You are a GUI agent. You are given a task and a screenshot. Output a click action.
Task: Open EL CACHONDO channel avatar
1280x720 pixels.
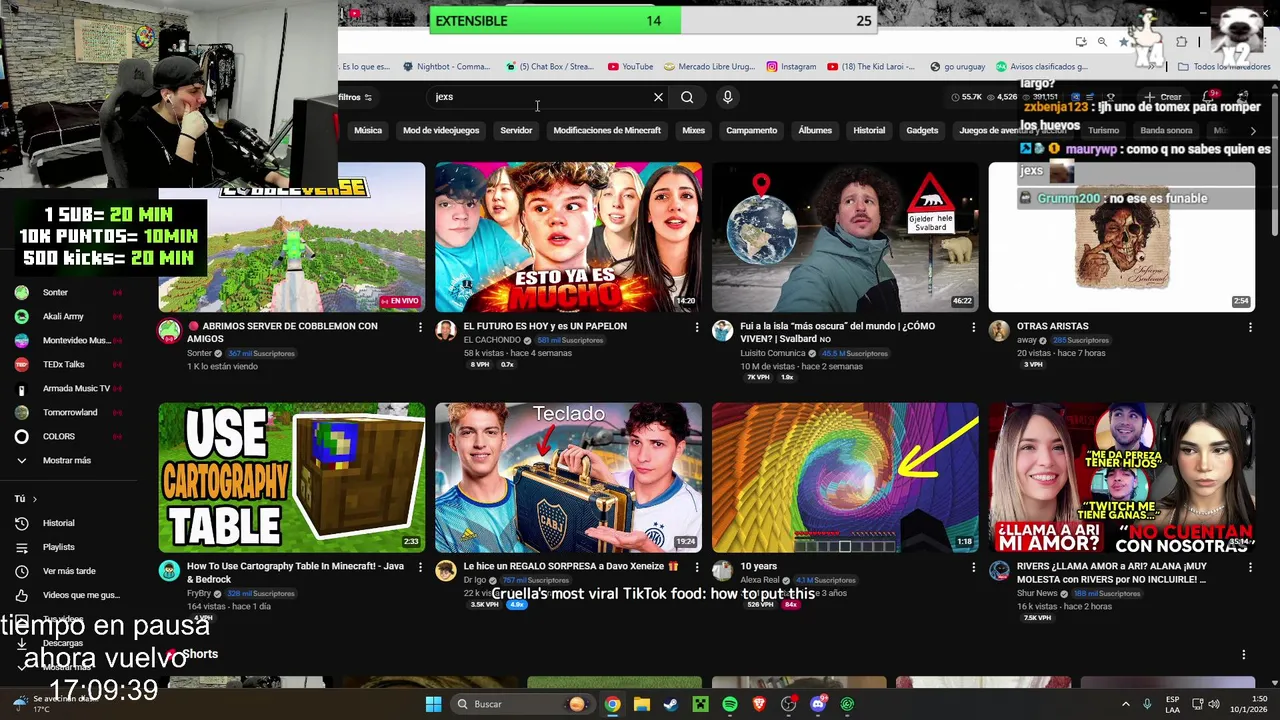[446, 331]
